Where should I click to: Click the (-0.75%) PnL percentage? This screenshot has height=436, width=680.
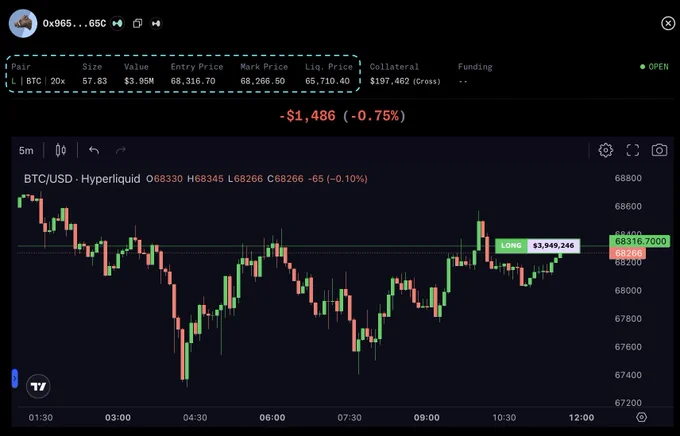374,116
